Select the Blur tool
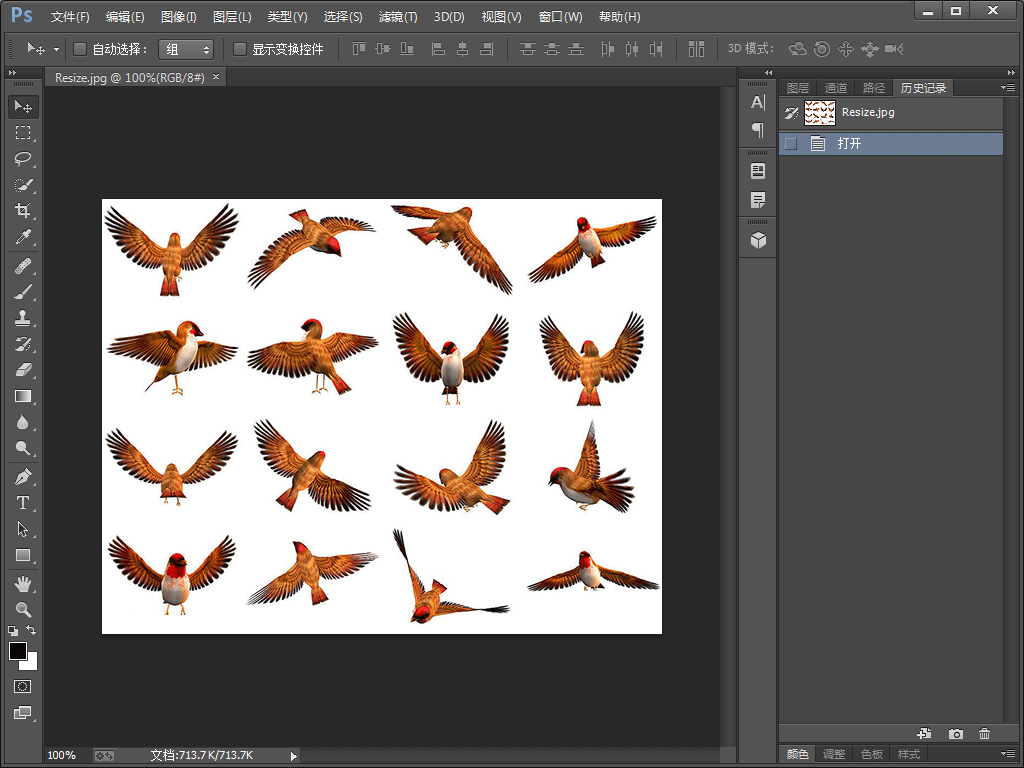1024x768 pixels. tap(23, 422)
